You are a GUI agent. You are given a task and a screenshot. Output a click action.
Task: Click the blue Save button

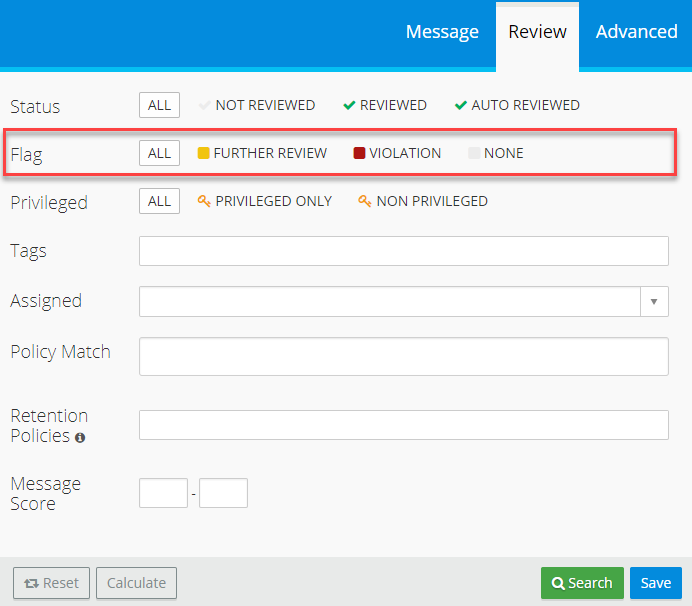coord(656,583)
